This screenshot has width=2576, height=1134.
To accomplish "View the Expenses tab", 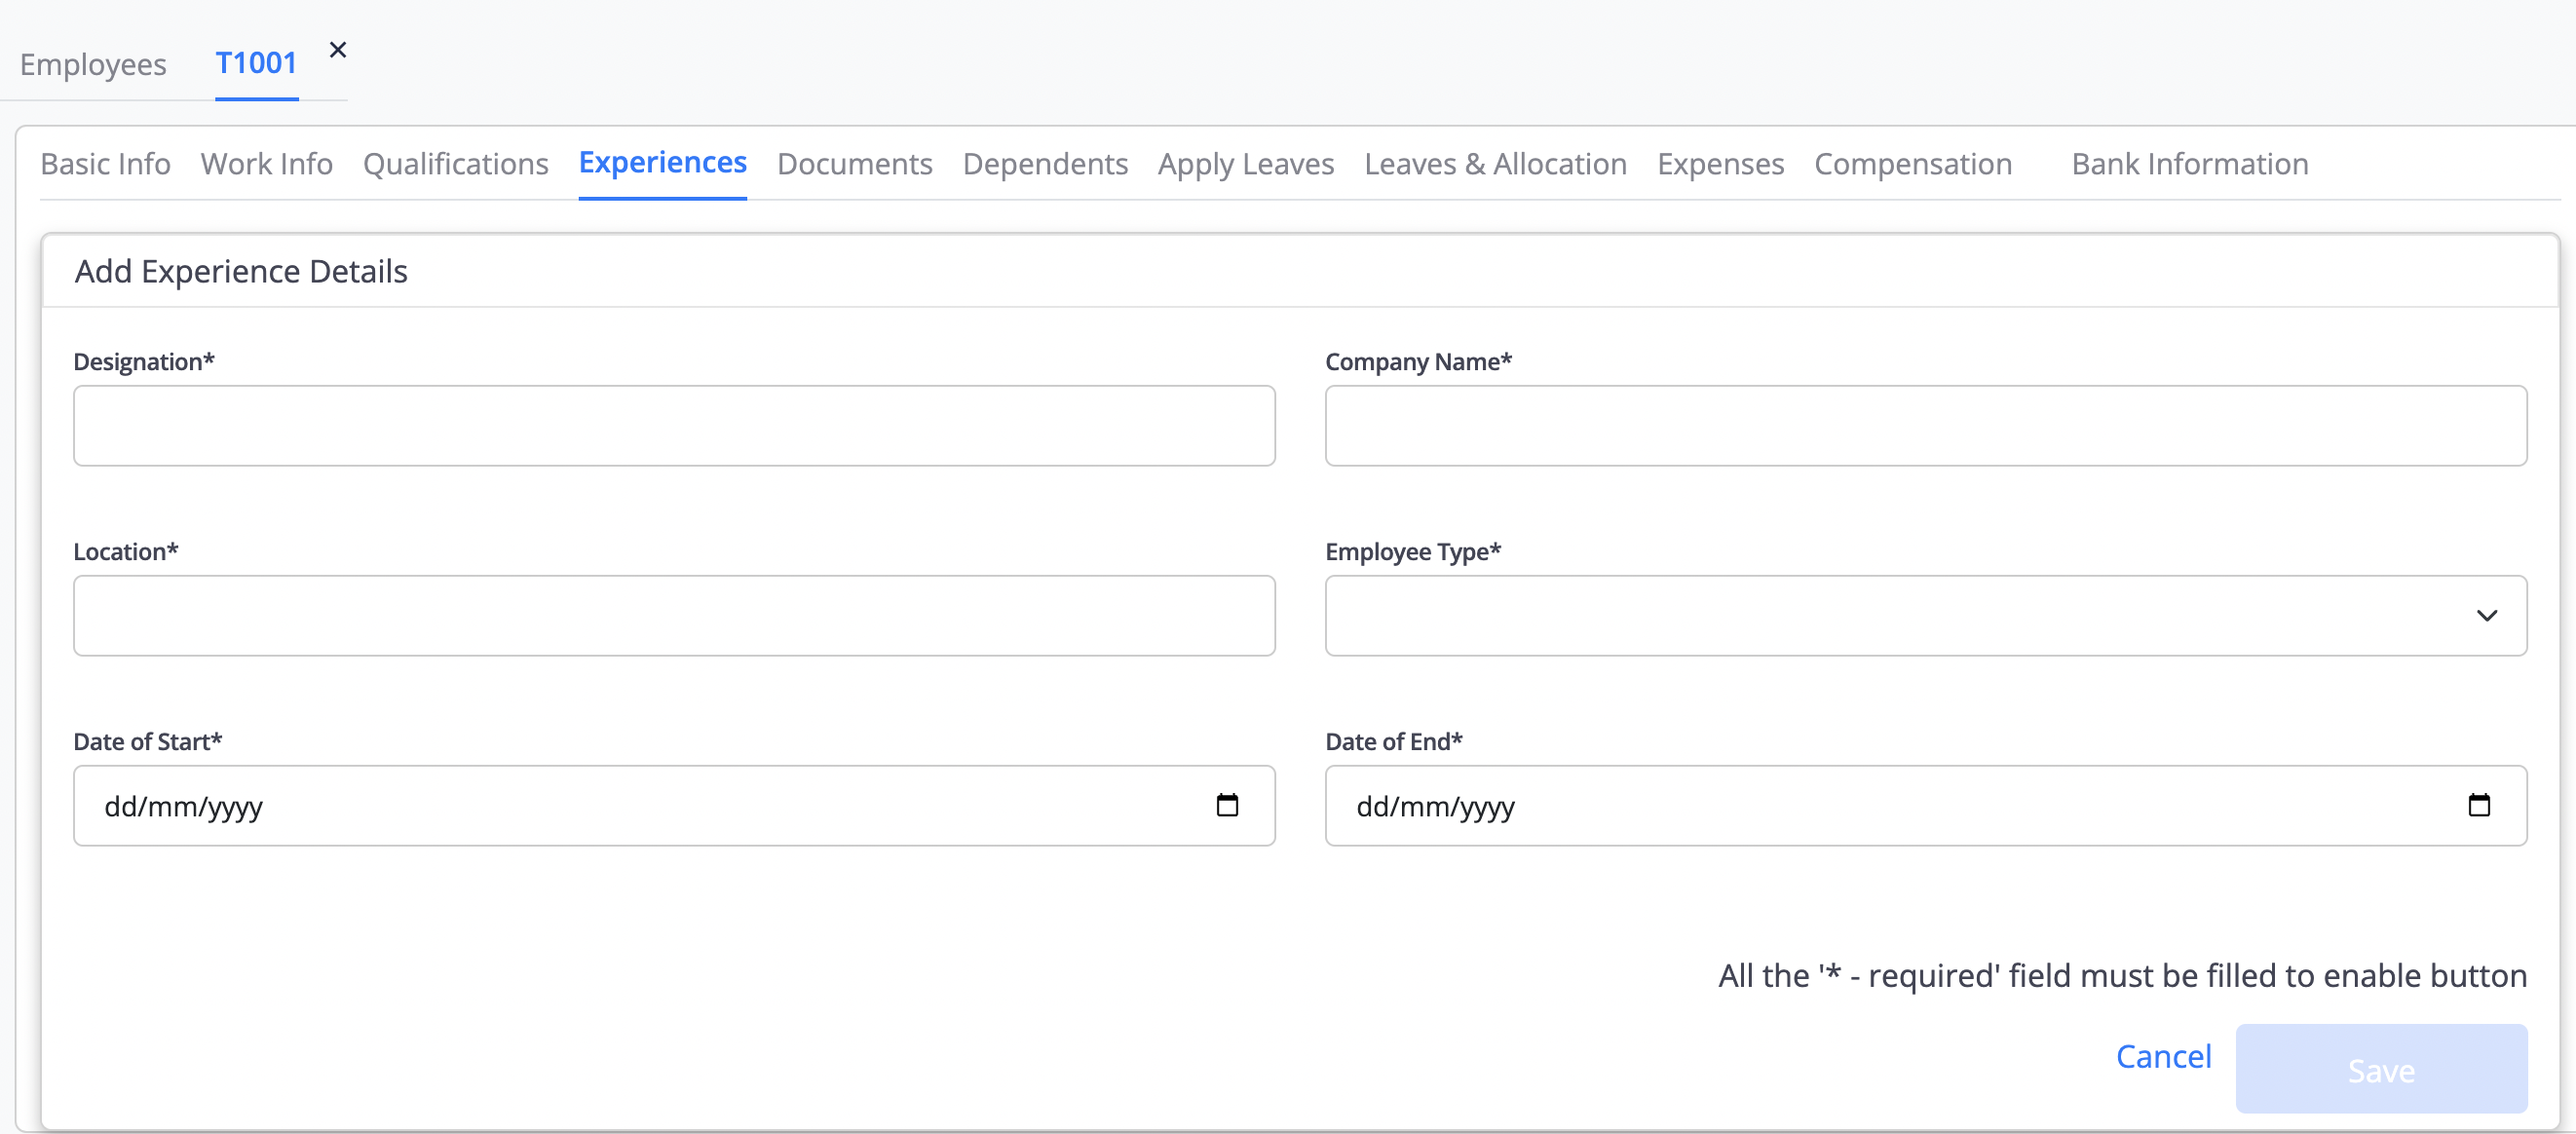I will coord(1720,163).
